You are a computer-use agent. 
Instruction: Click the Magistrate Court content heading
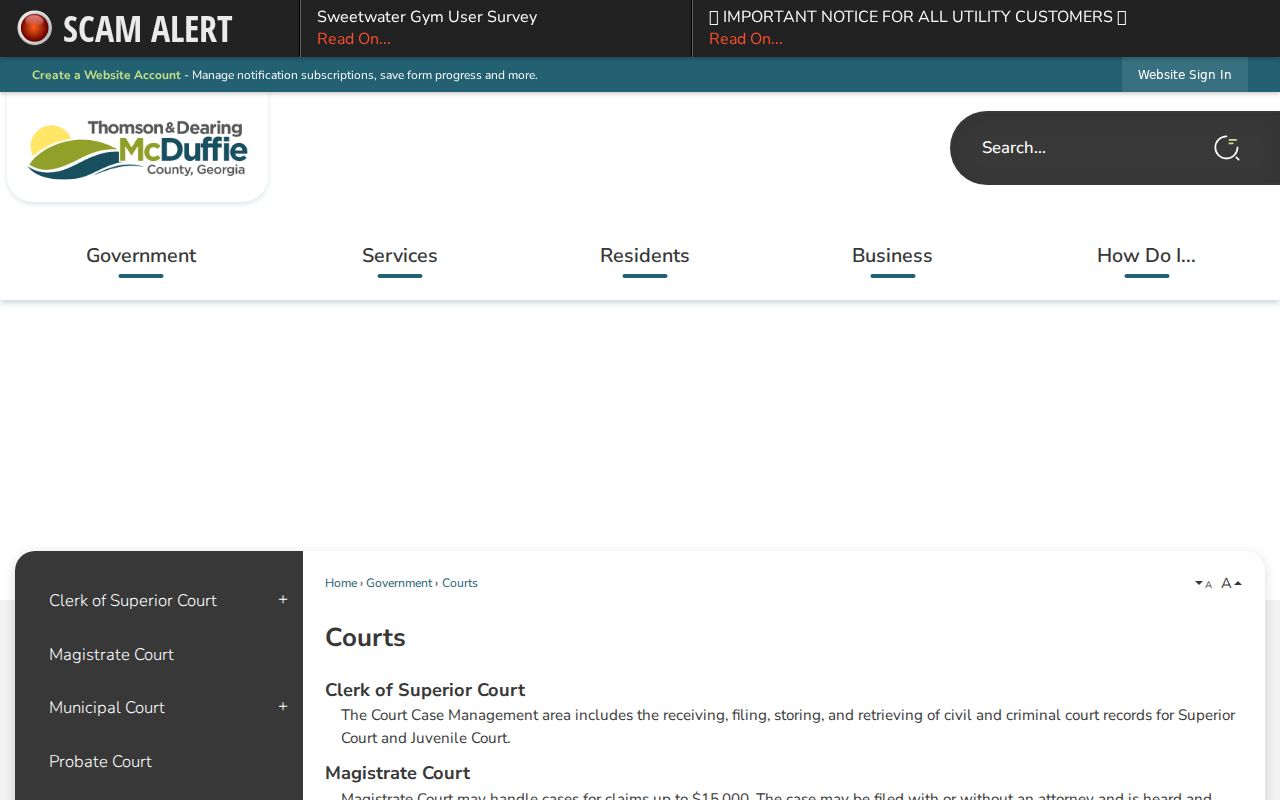coord(397,773)
